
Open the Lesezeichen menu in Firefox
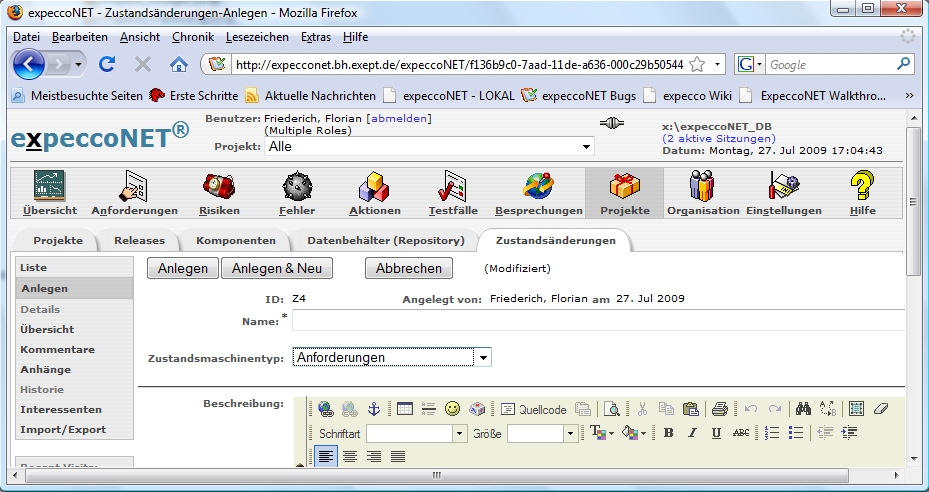tap(258, 37)
